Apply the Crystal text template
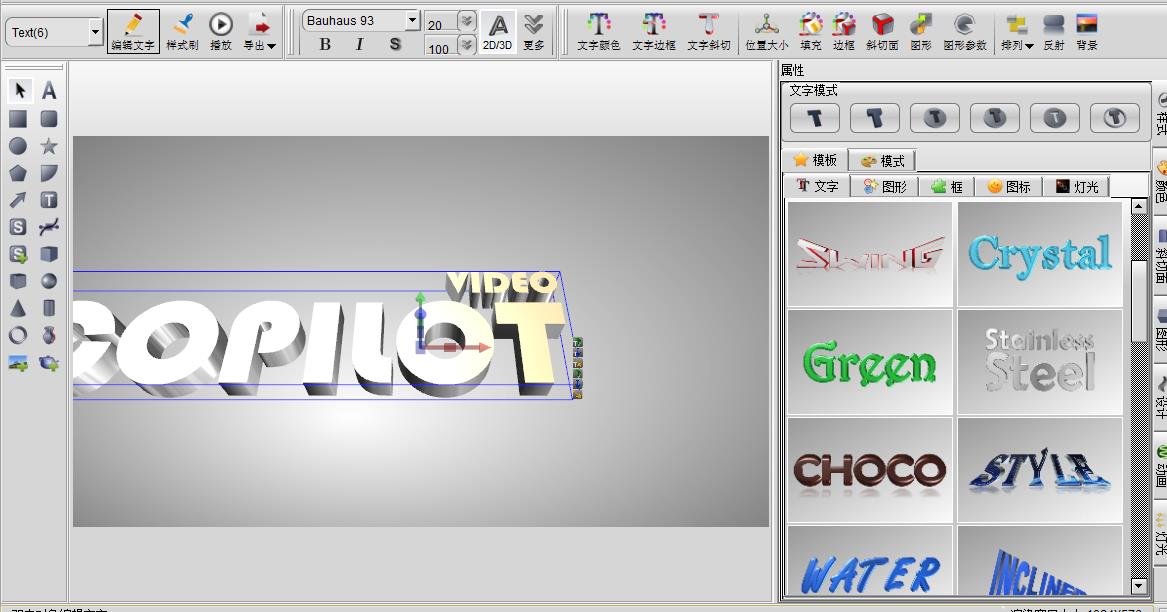The height and width of the screenshot is (612, 1167). coord(1040,254)
